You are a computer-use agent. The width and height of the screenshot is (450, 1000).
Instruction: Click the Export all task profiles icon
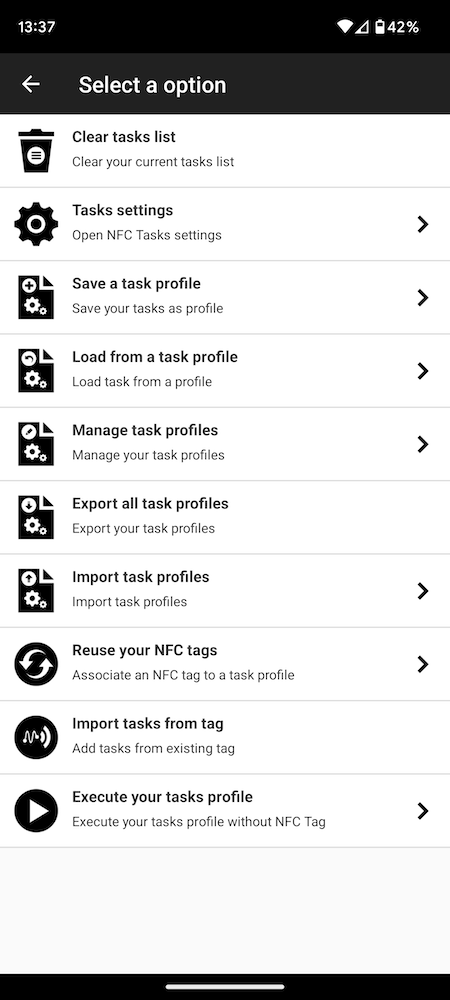36,517
